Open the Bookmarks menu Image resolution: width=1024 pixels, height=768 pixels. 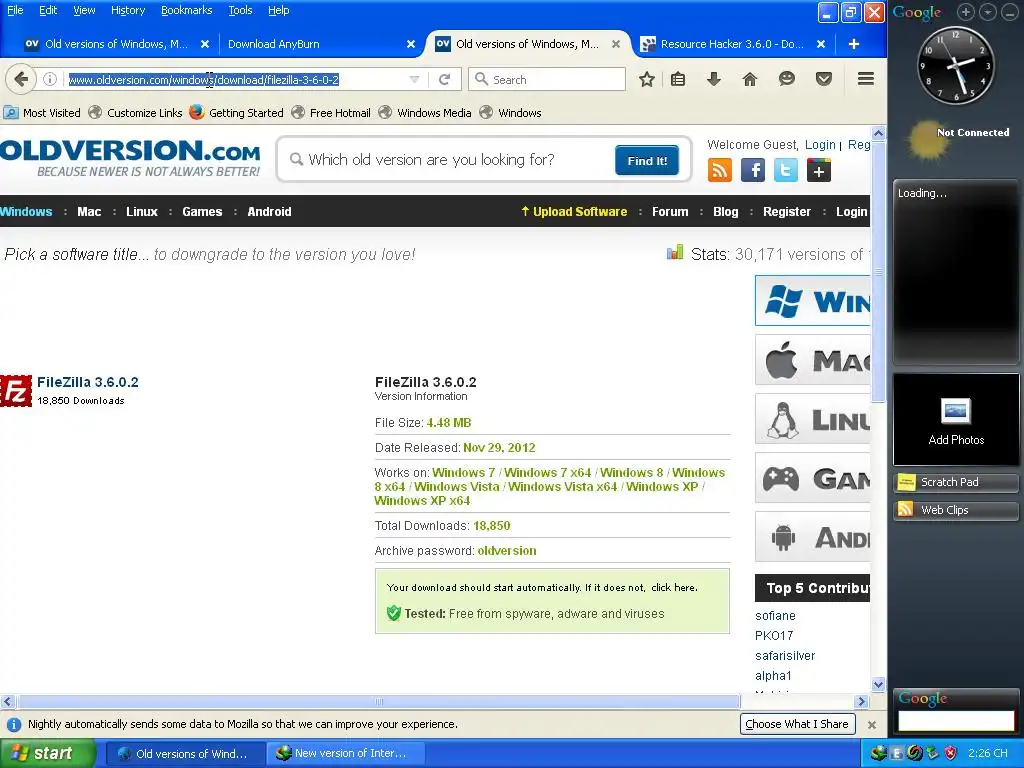click(x=186, y=10)
